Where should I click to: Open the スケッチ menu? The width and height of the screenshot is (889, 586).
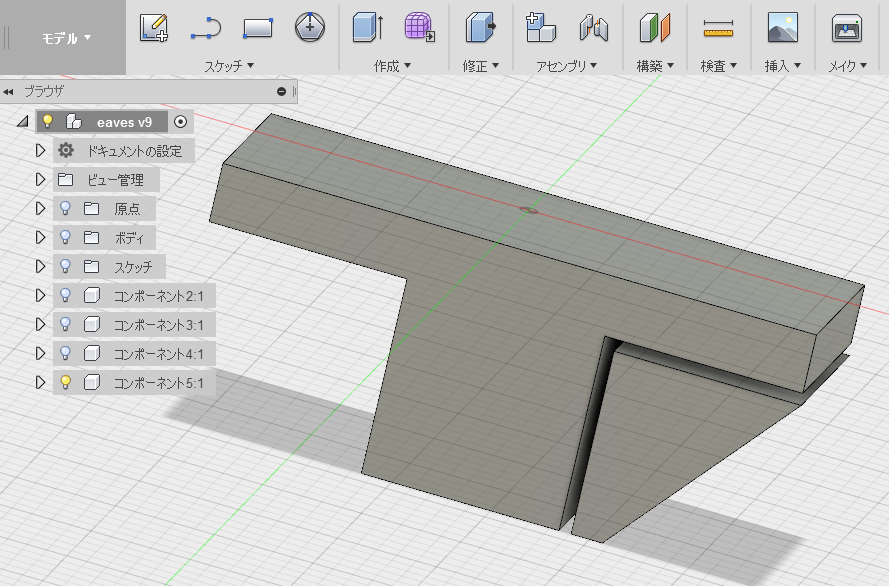(x=229, y=66)
